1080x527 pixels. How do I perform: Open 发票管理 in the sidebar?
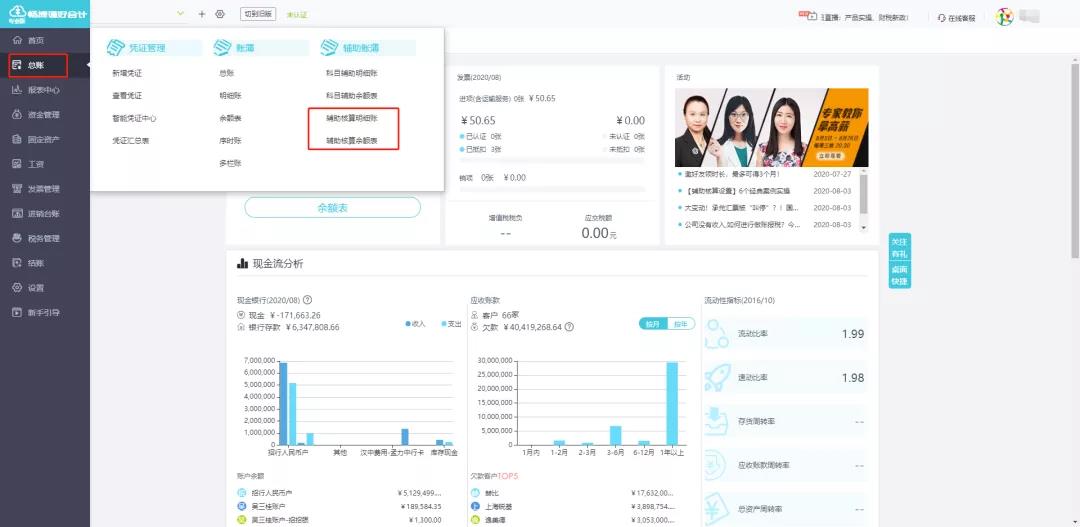pos(42,189)
